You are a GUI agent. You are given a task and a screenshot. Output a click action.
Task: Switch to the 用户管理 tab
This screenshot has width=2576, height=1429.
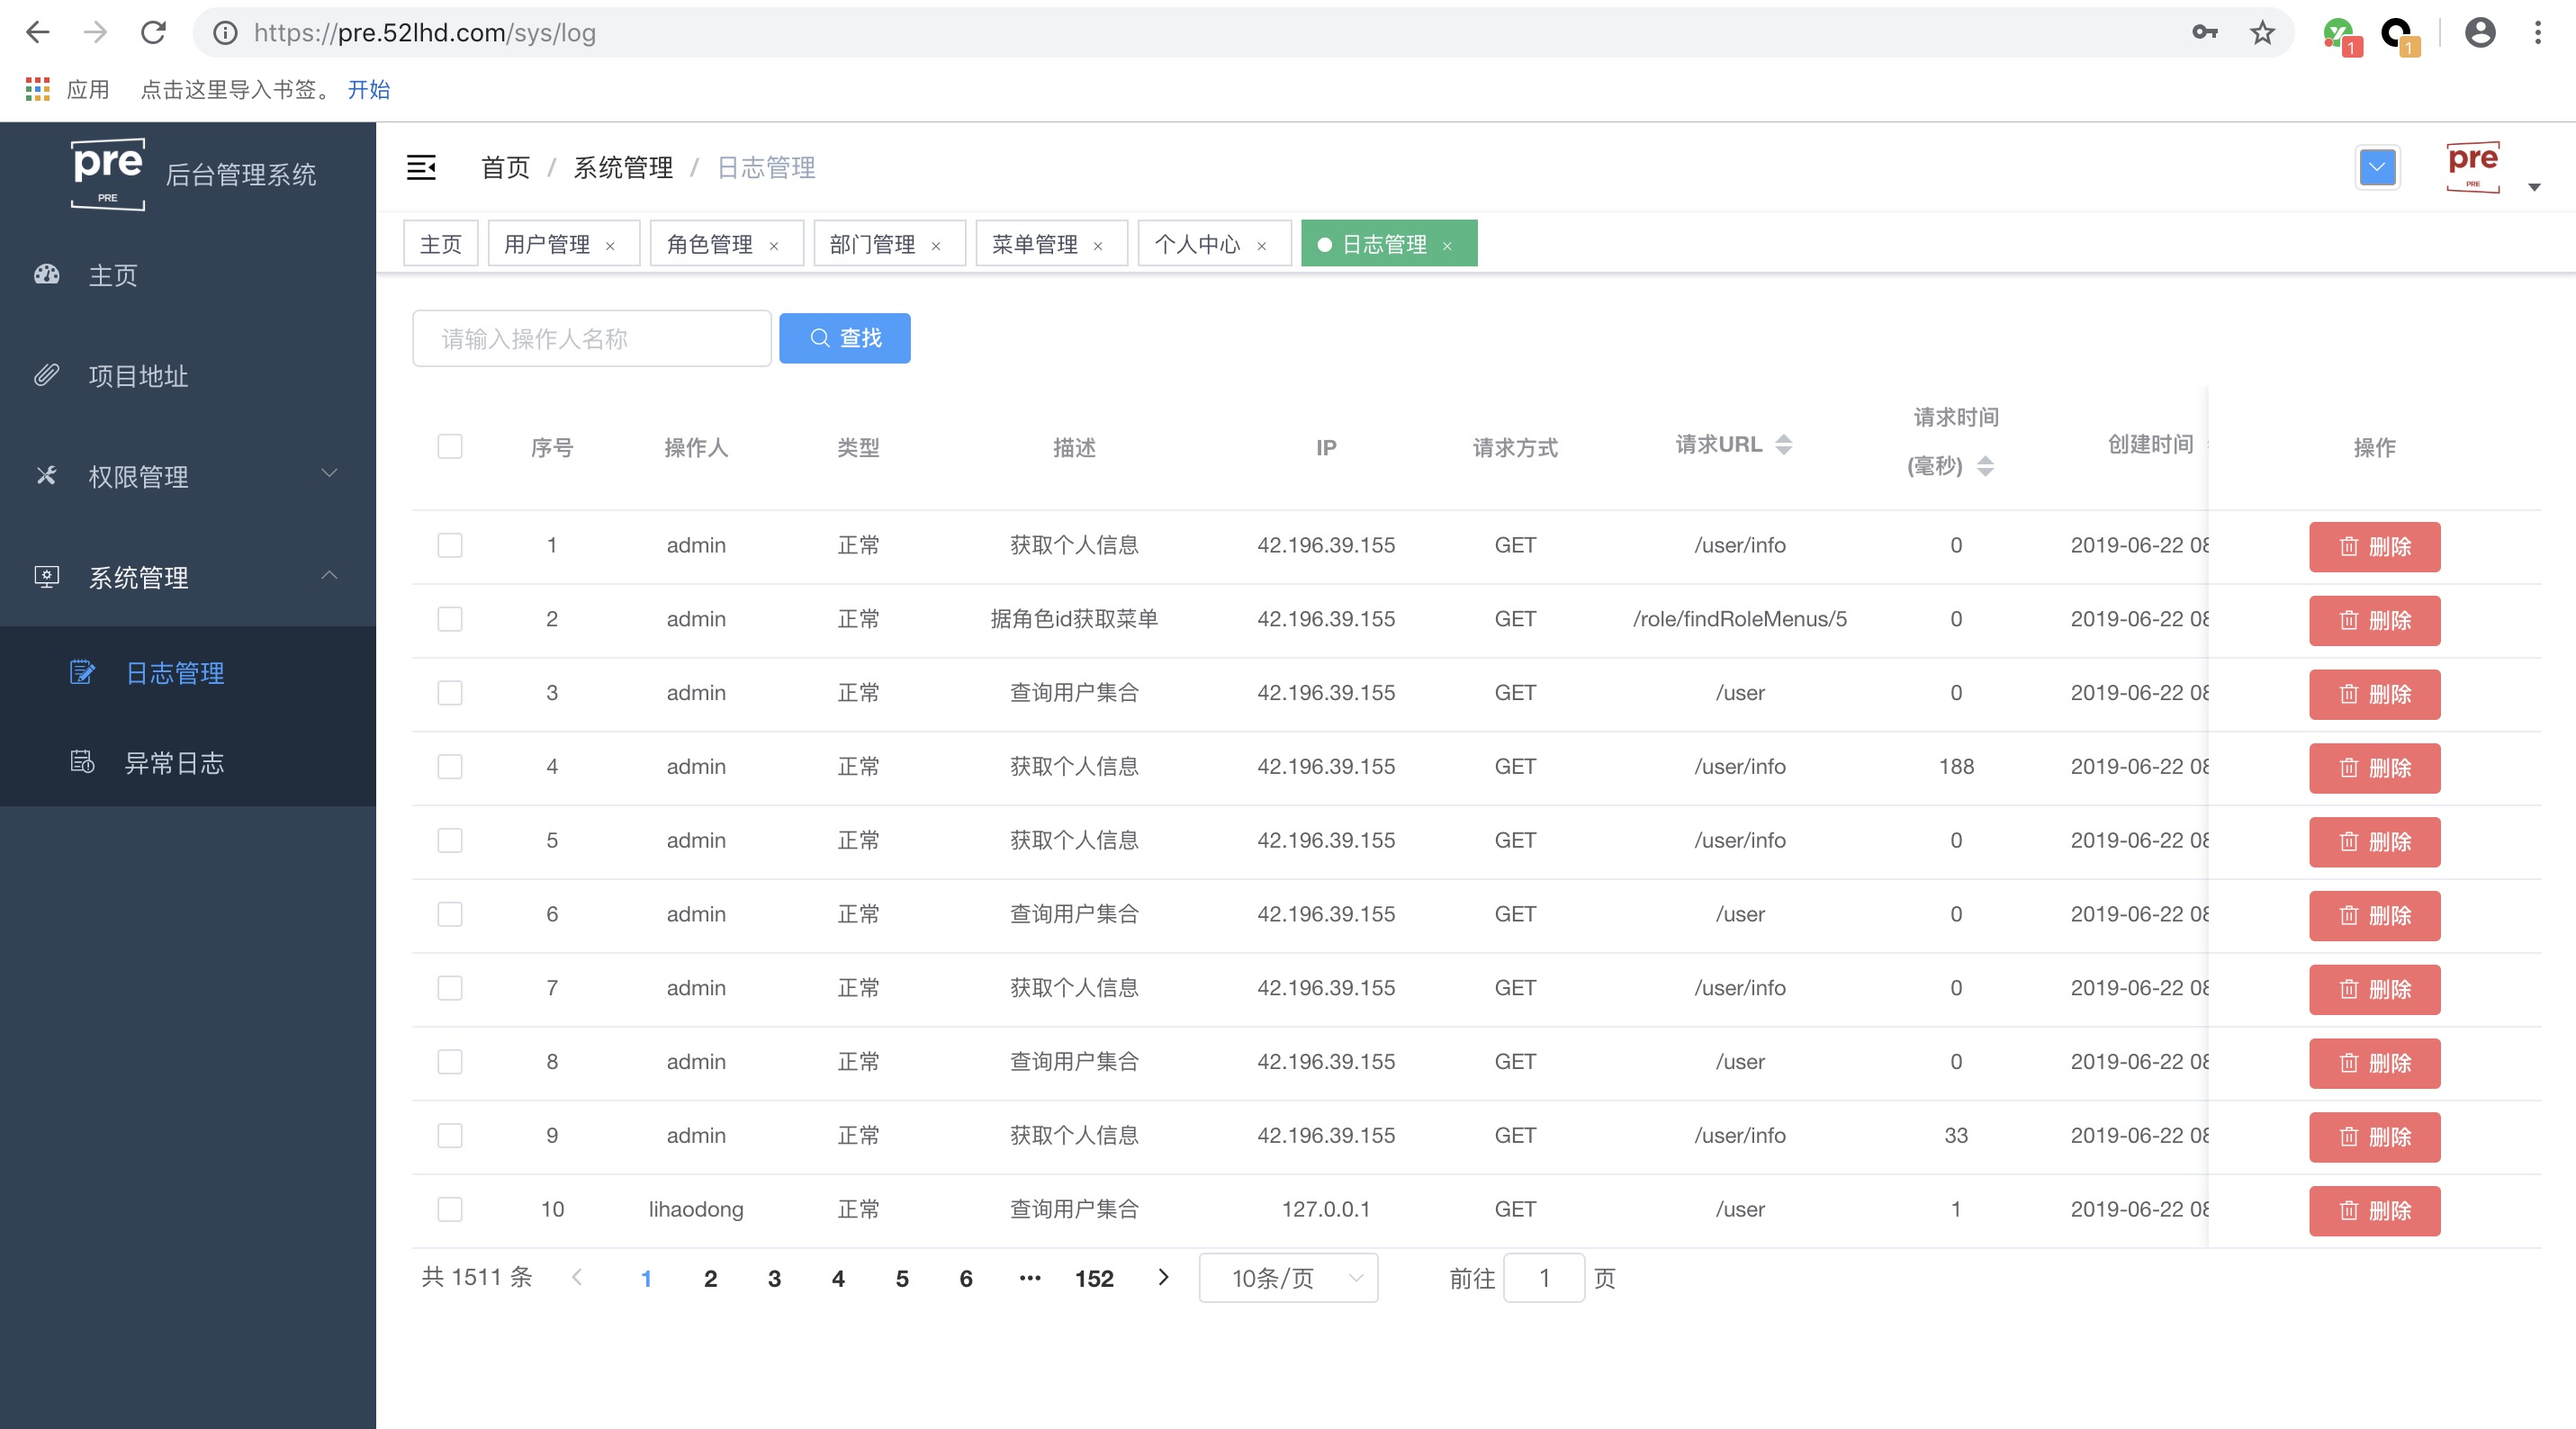(548, 243)
